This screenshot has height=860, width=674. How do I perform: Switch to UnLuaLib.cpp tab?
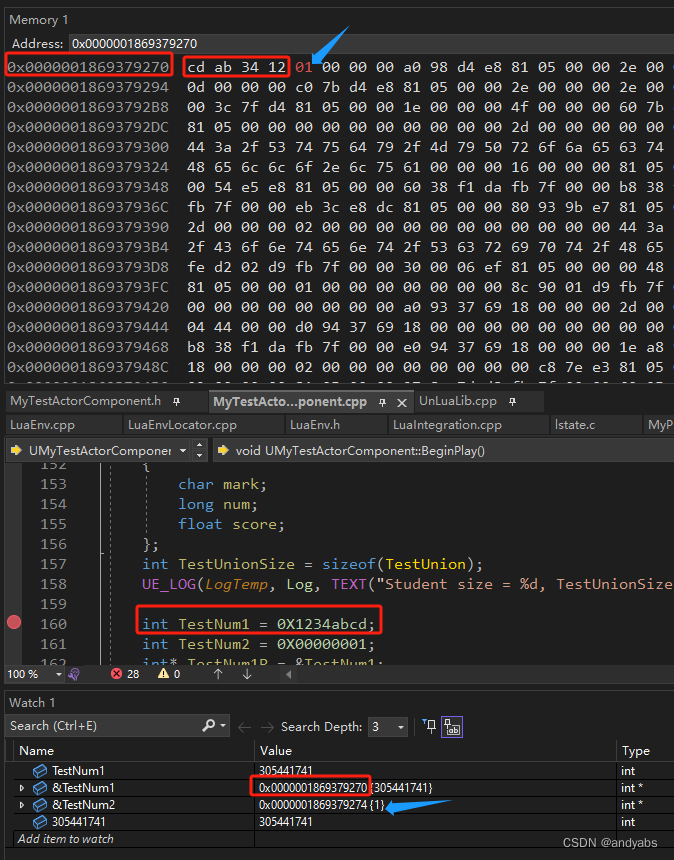[x=458, y=401]
